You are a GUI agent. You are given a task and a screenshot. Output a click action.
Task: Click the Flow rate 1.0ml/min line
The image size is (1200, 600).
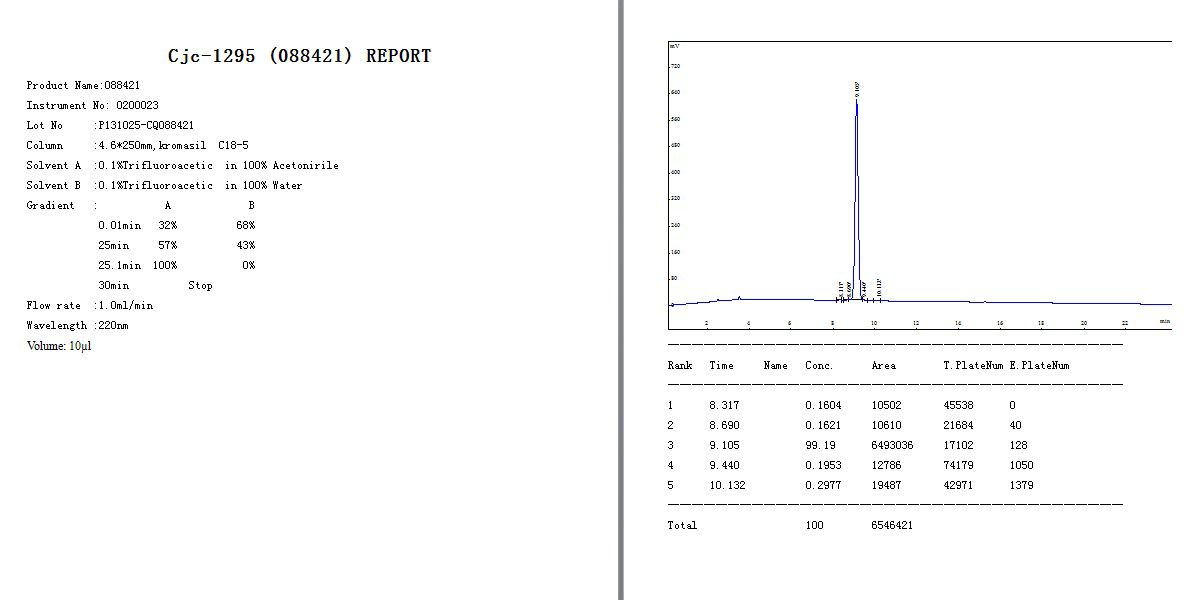tap(90, 306)
